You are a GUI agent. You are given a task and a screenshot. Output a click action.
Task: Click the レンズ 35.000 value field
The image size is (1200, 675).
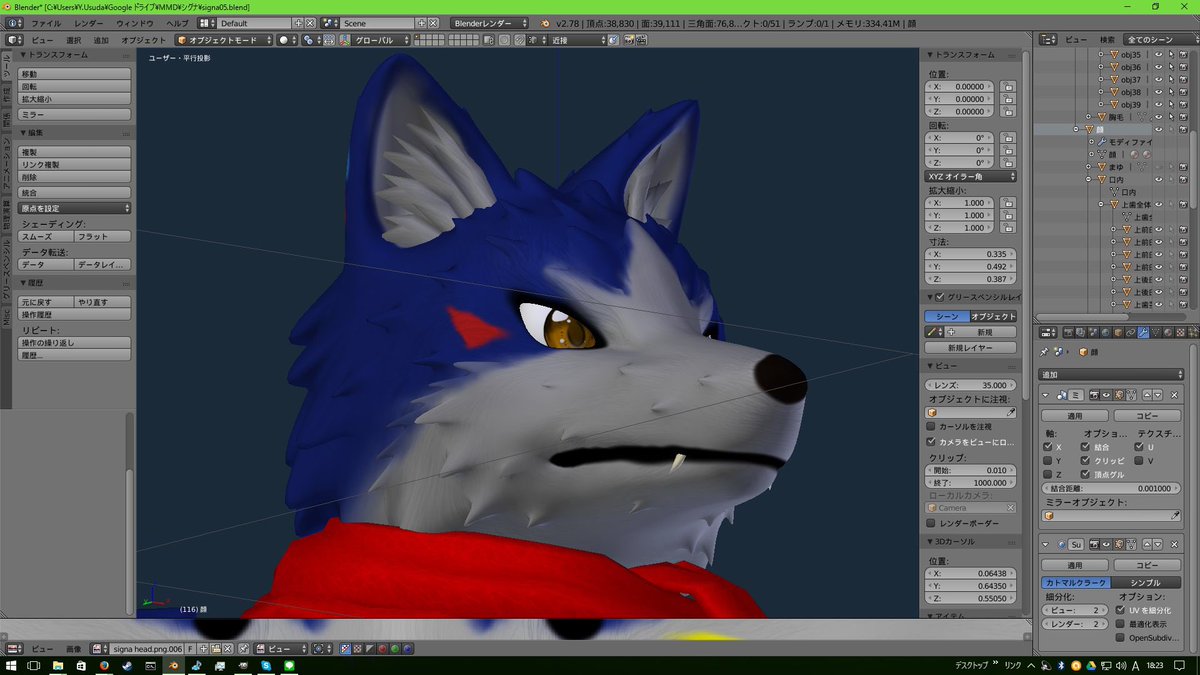click(x=971, y=384)
